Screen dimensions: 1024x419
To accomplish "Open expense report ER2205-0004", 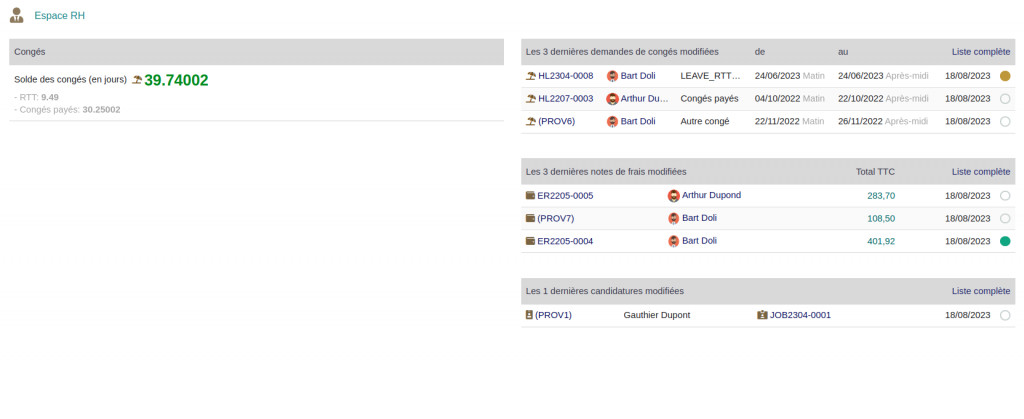I will click(566, 241).
